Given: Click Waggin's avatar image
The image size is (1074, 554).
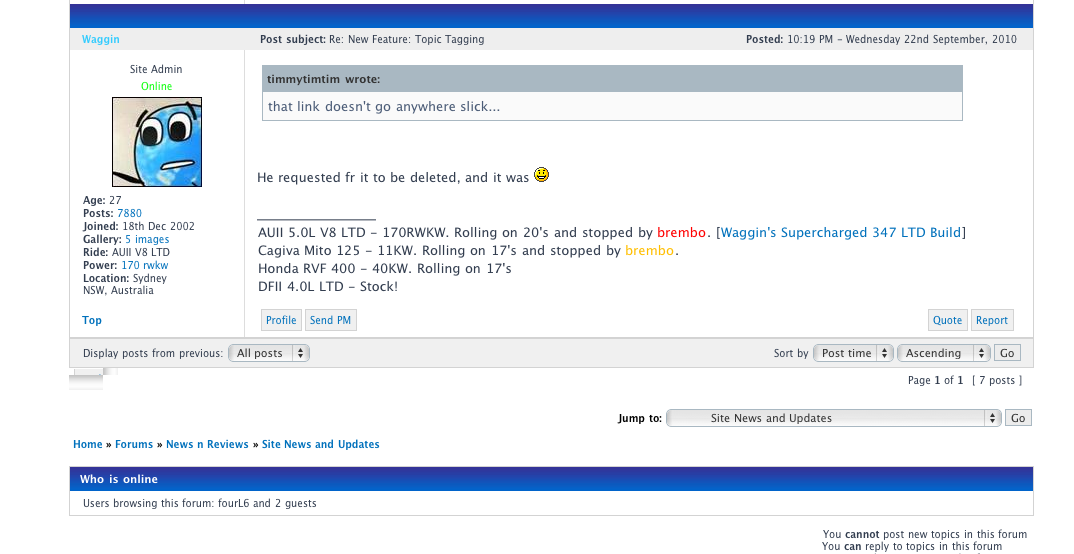Looking at the screenshot, I should pos(157,142).
